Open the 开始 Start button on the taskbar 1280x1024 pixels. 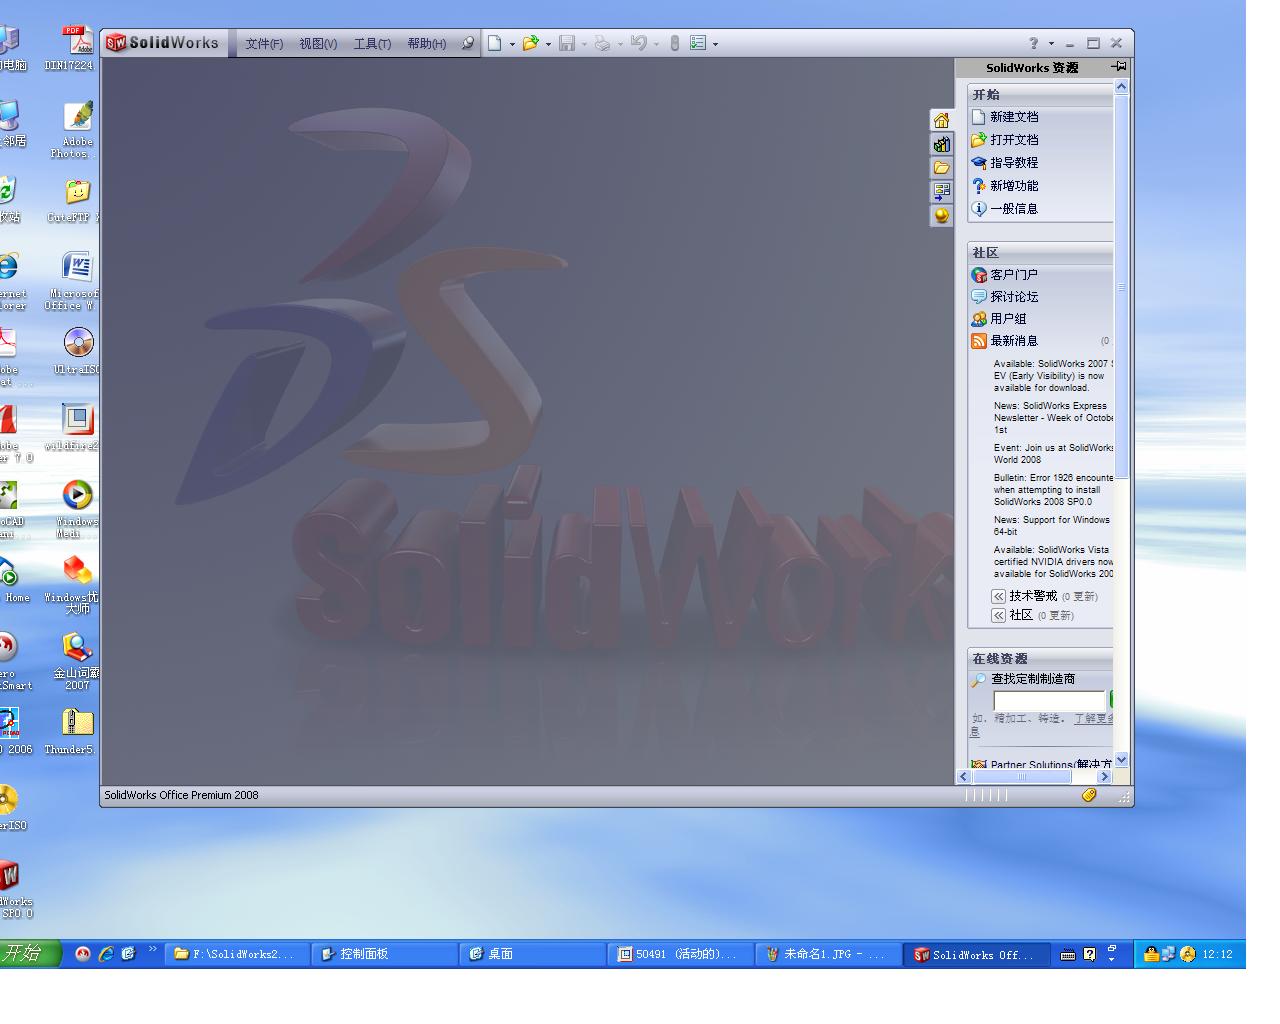tap(30, 953)
